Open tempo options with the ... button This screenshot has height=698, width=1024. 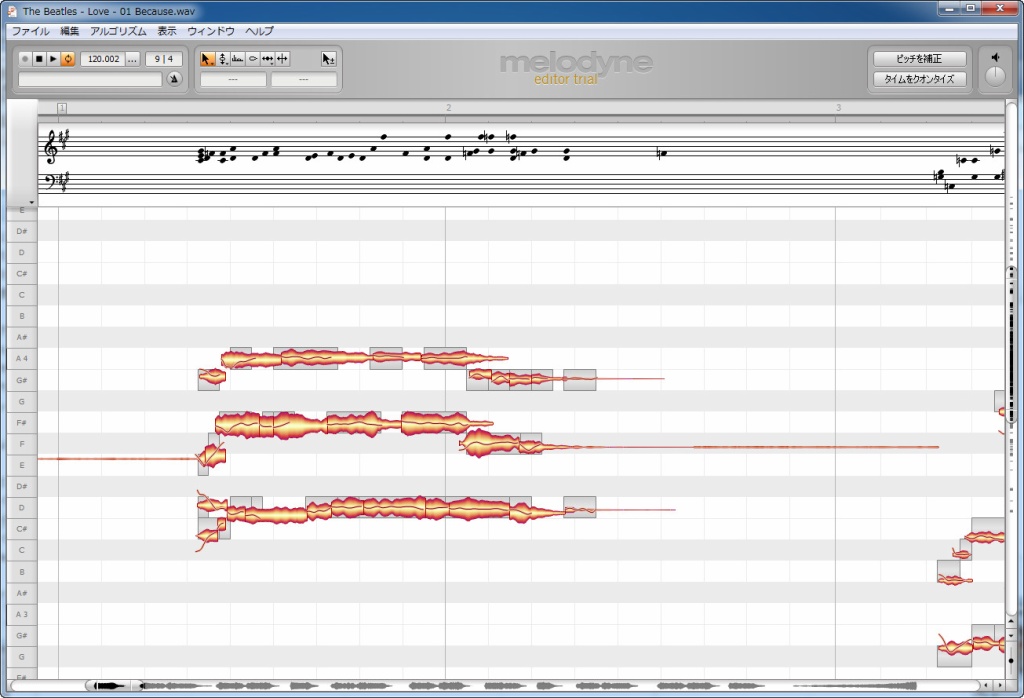(x=133, y=59)
